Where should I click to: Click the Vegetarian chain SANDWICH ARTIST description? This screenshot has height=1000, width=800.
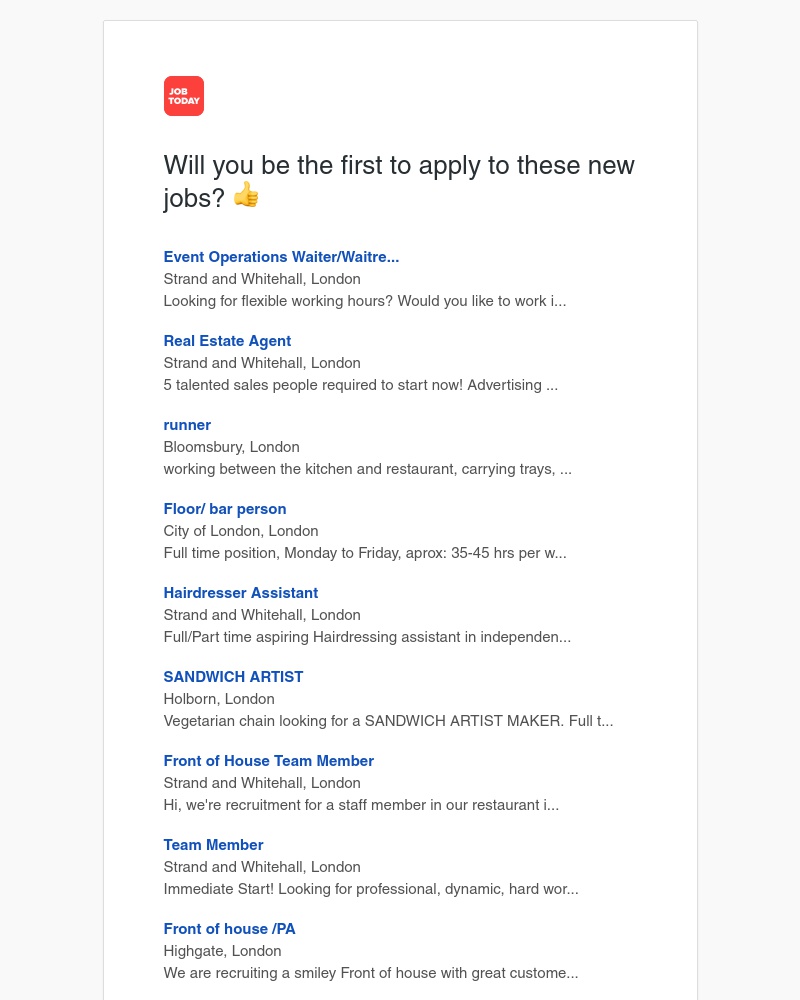click(x=388, y=721)
